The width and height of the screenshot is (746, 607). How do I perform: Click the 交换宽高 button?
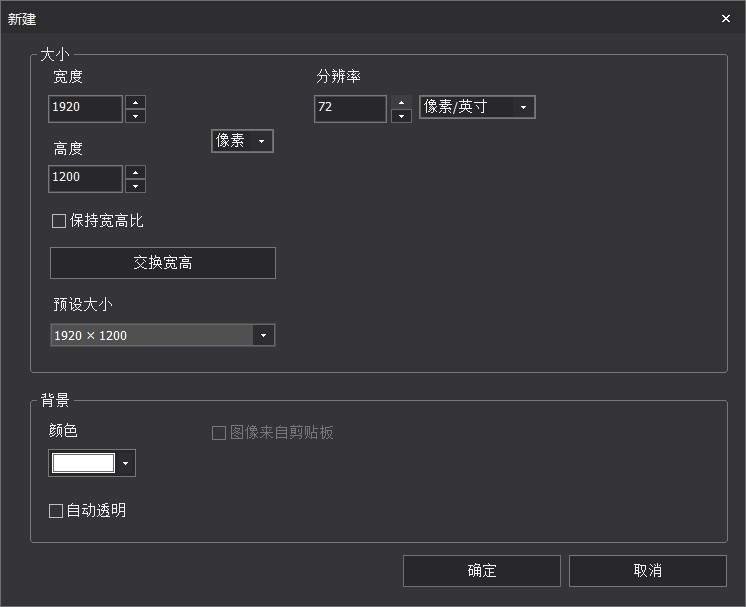click(x=163, y=263)
